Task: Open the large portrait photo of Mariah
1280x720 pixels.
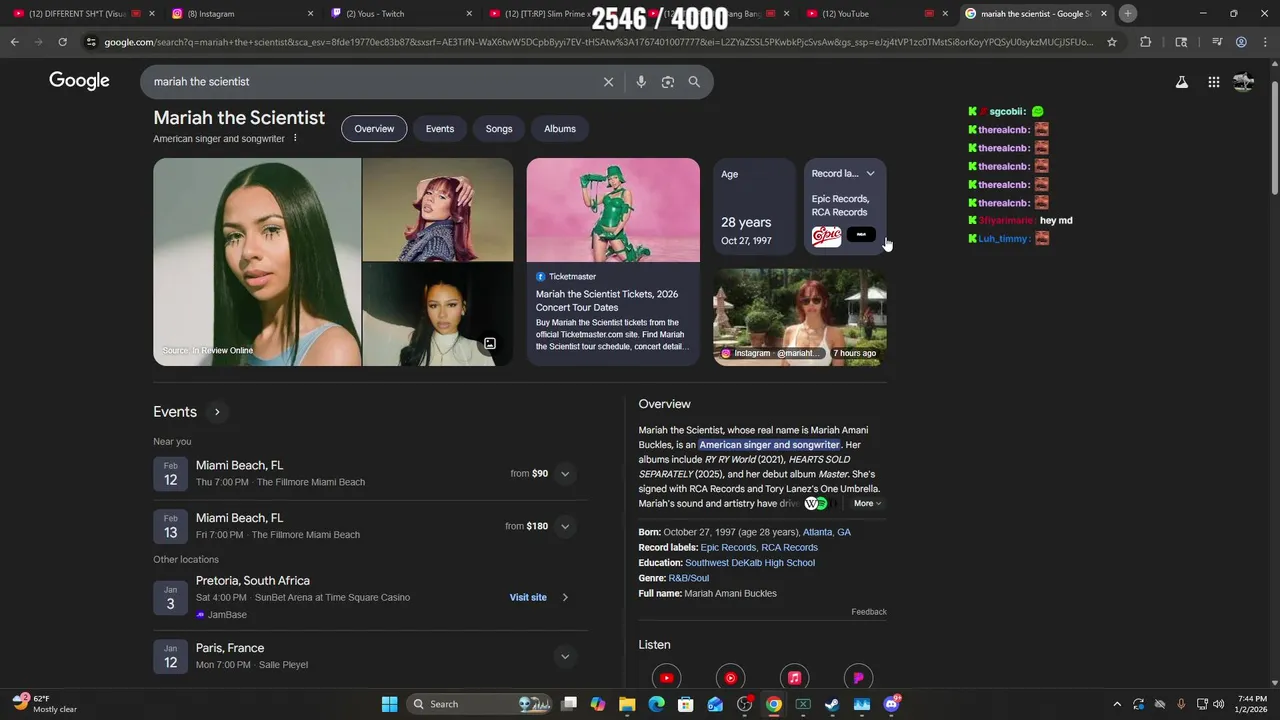Action: 257,262
